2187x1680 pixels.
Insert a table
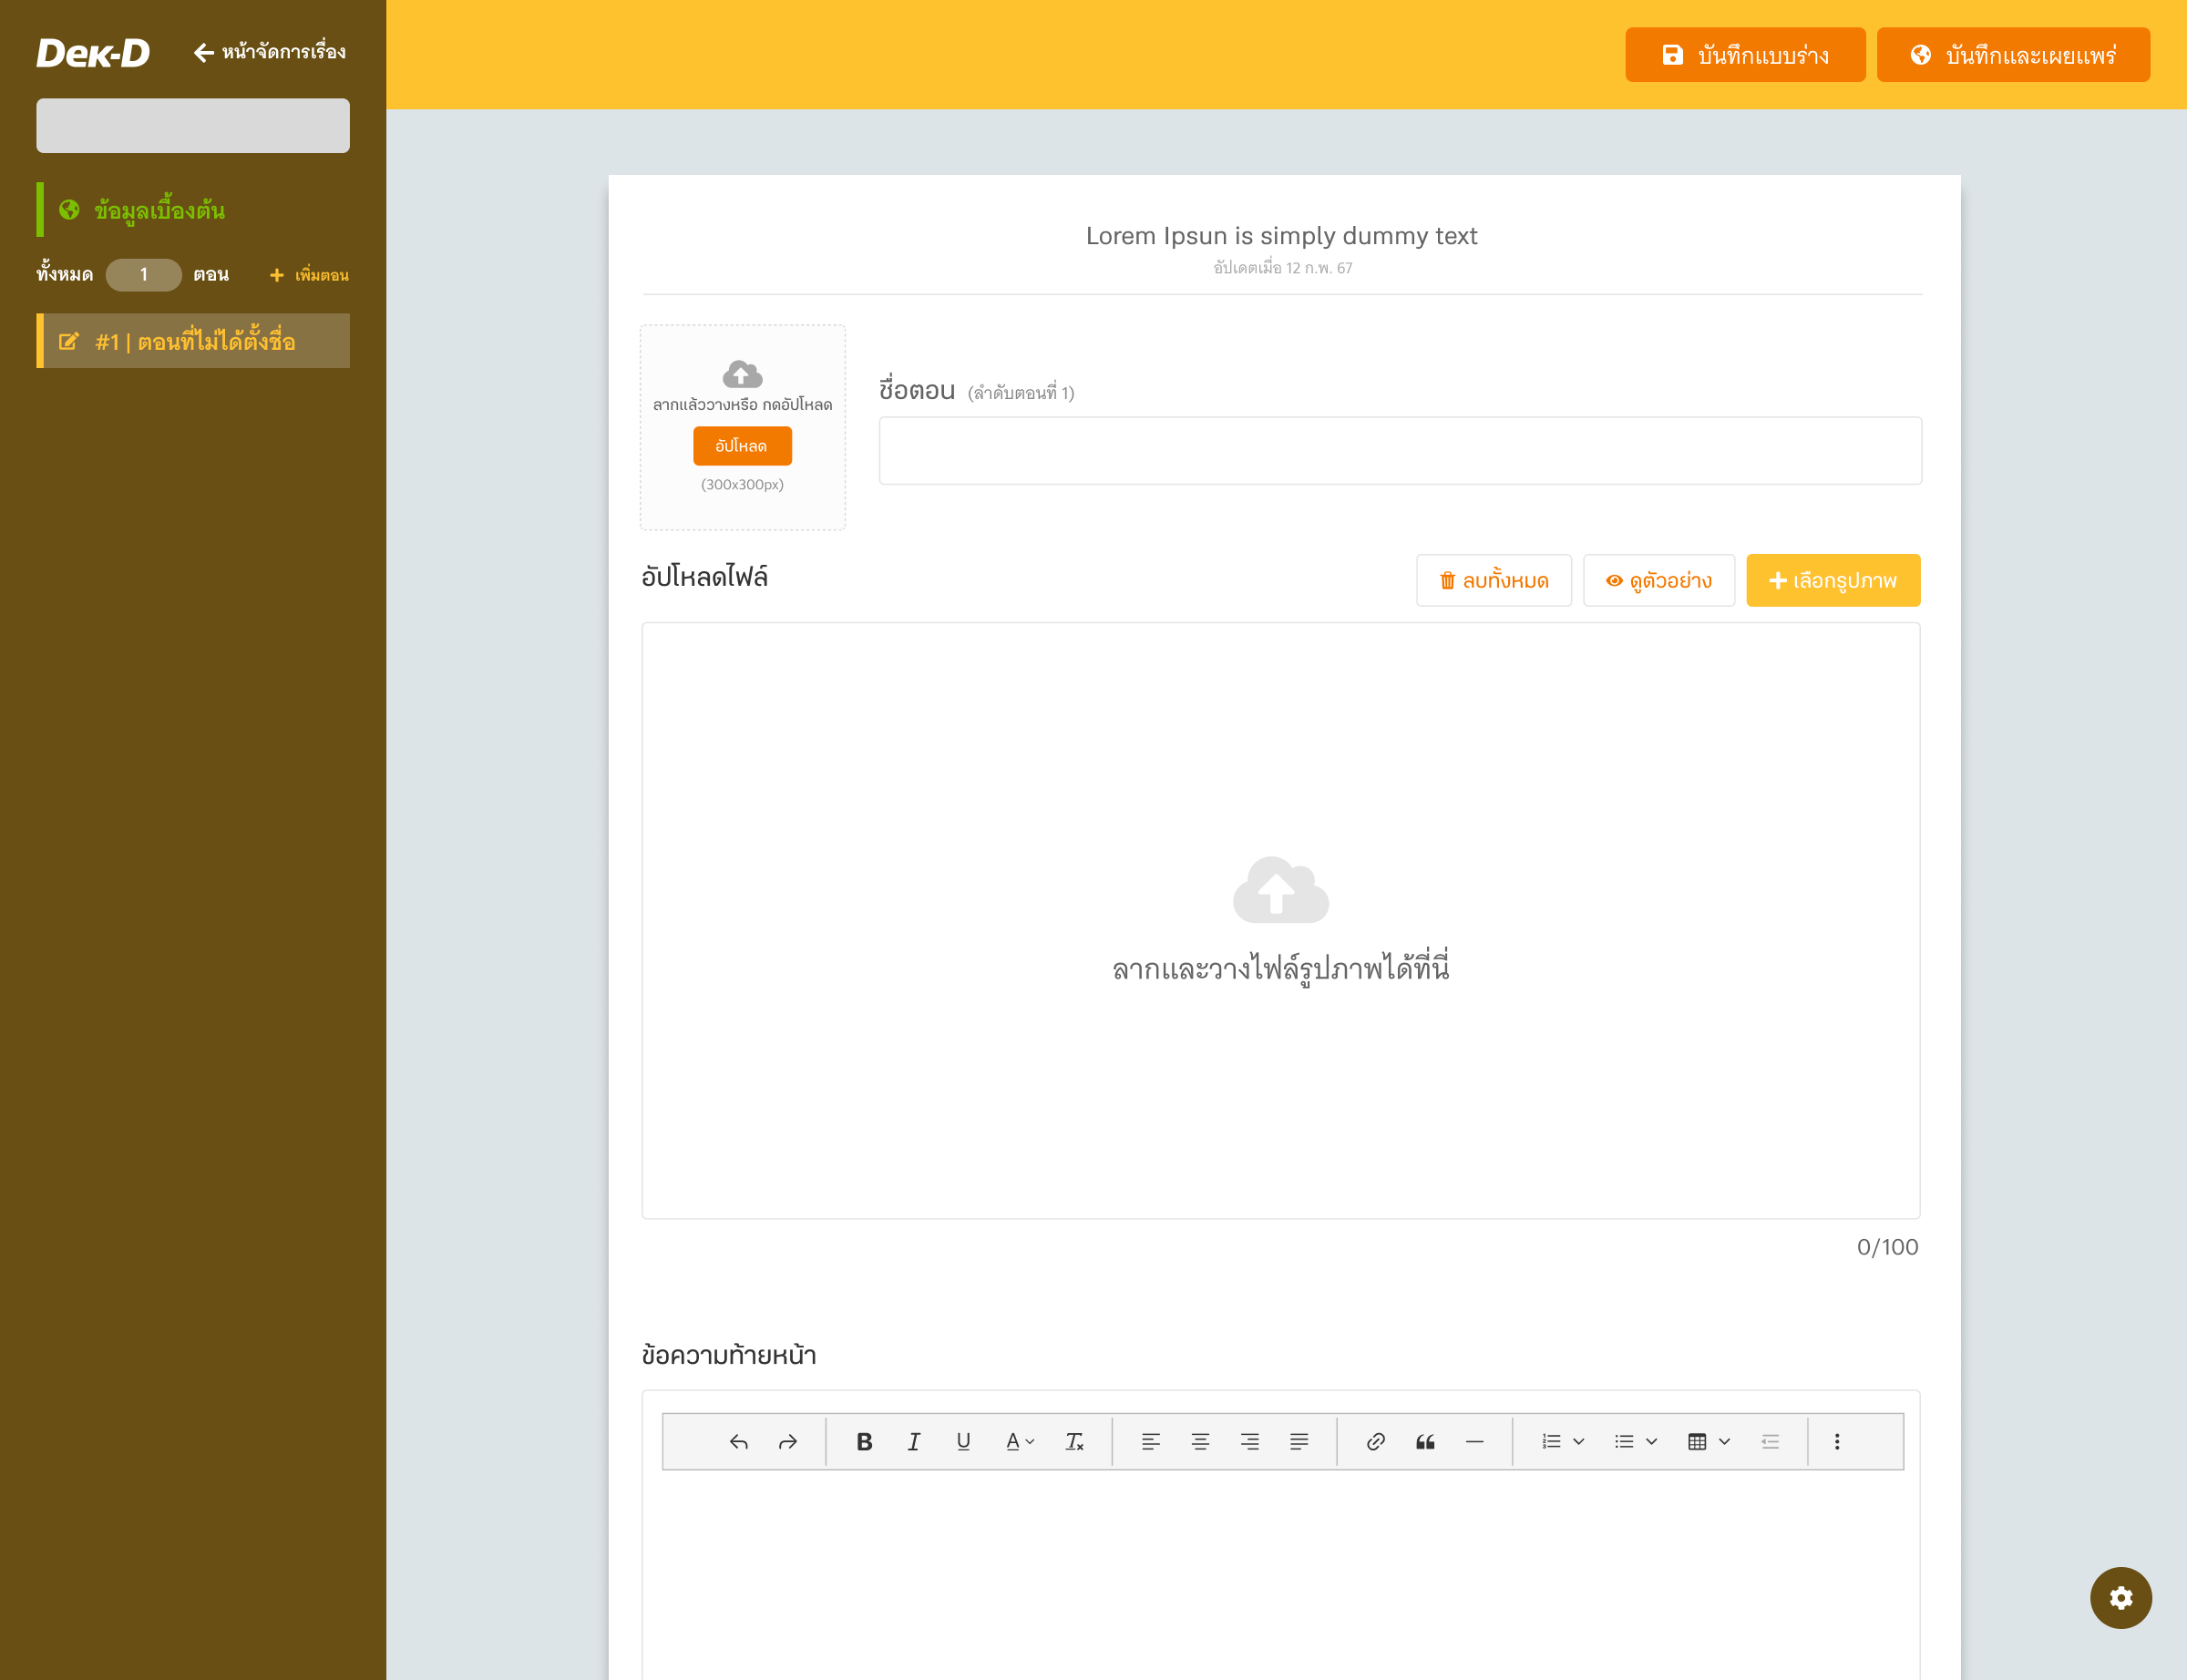tap(1697, 1441)
